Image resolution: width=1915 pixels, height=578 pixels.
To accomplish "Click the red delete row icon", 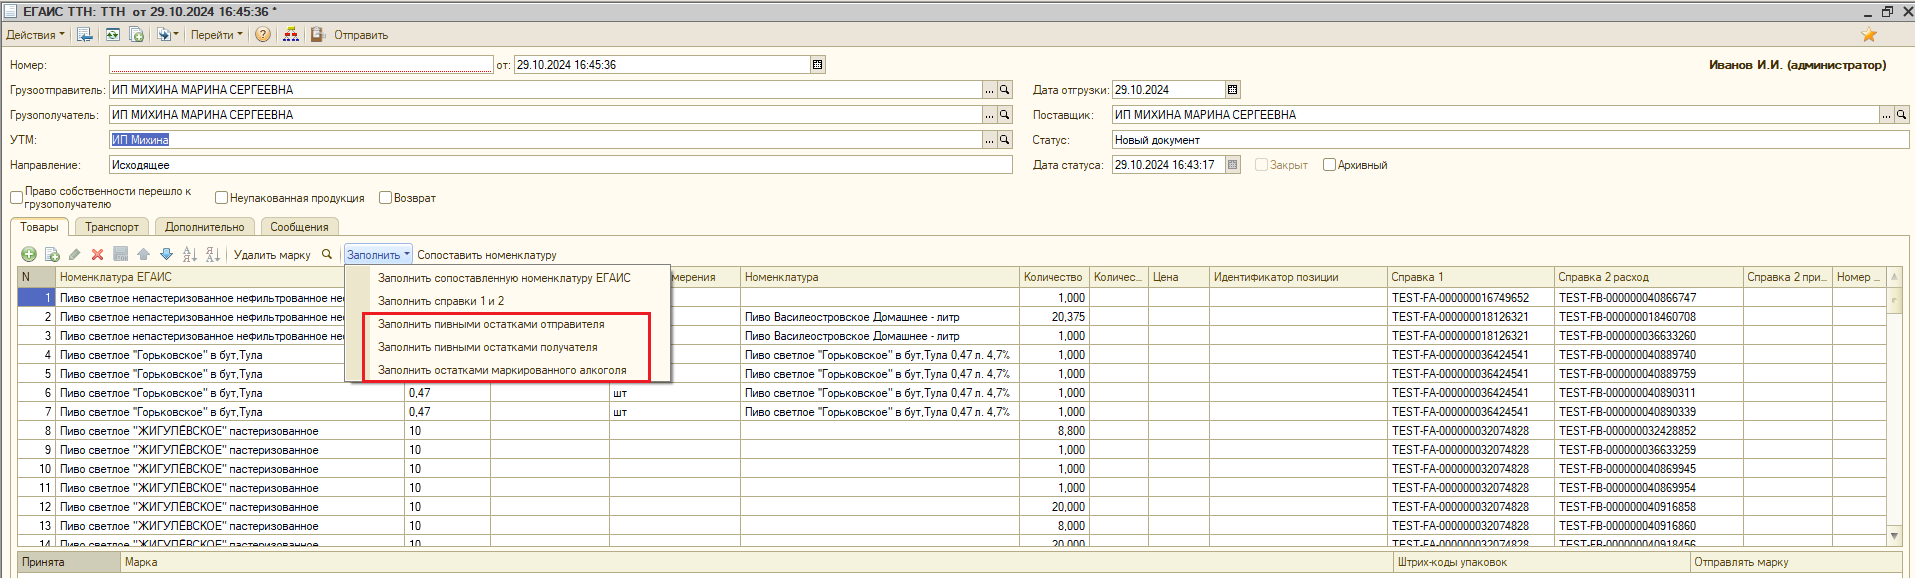I will [x=97, y=255].
